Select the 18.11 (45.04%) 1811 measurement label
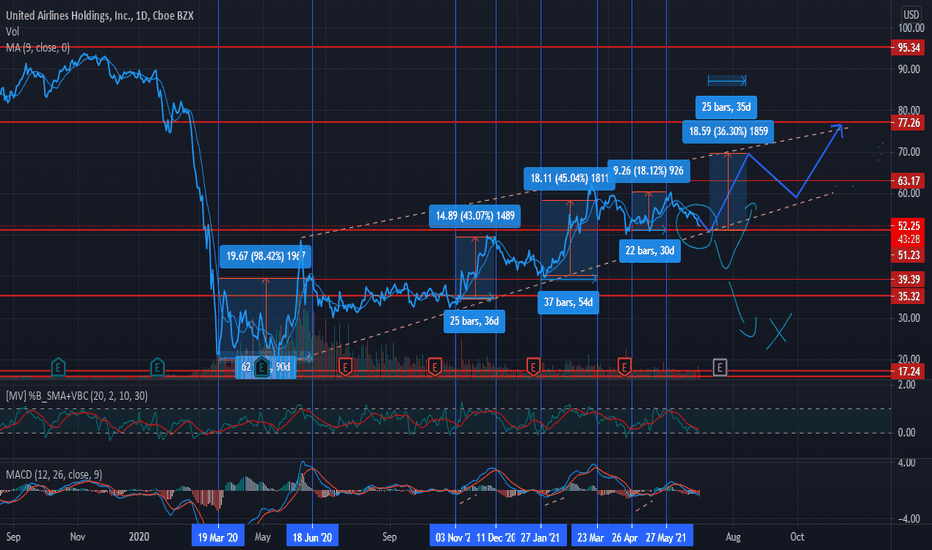The height and width of the screenshot is (550, 932). [x=569, y=178]
